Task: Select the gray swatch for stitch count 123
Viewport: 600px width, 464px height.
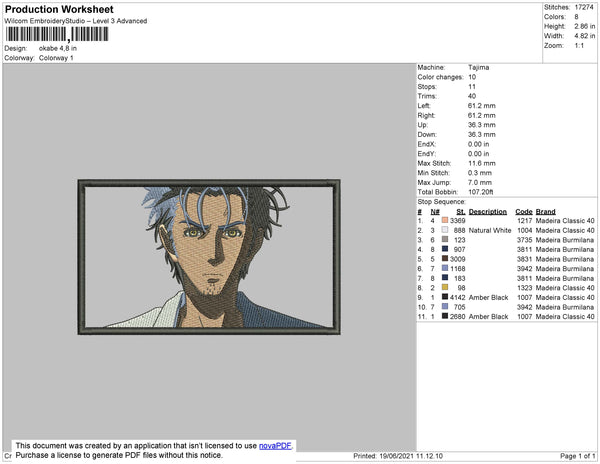Action: (x=445, y=239)
